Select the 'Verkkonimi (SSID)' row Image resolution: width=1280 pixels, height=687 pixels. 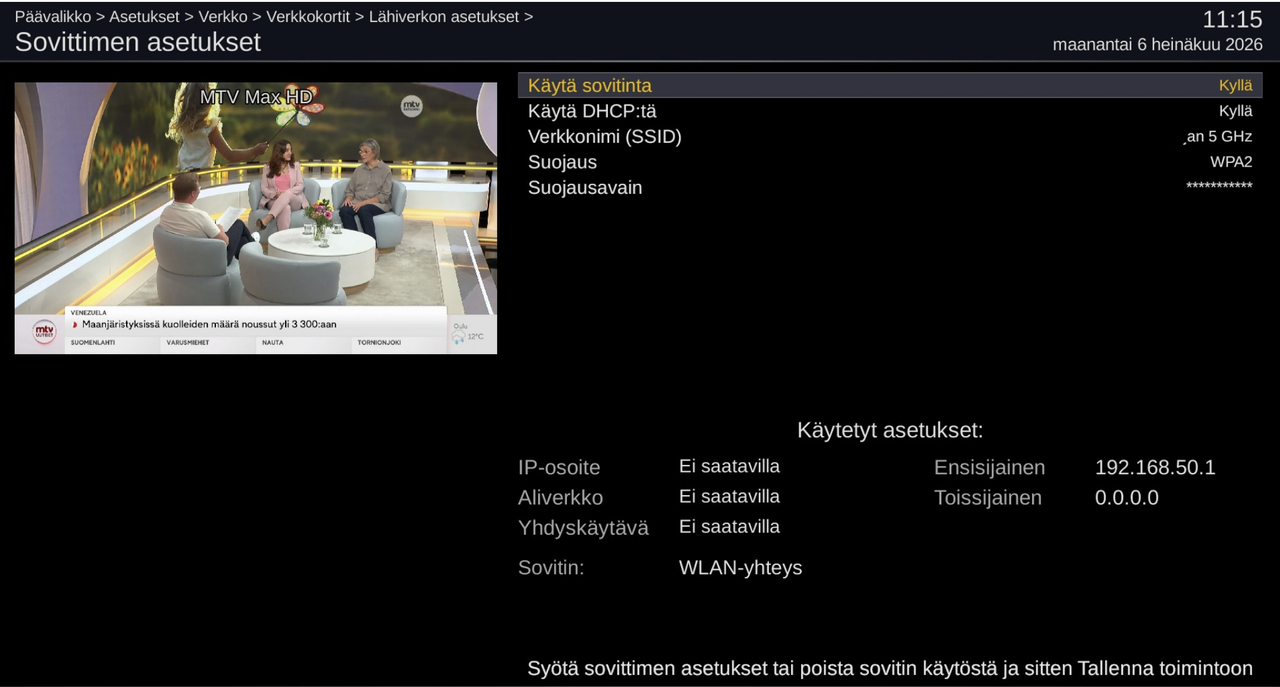point(890,137)
